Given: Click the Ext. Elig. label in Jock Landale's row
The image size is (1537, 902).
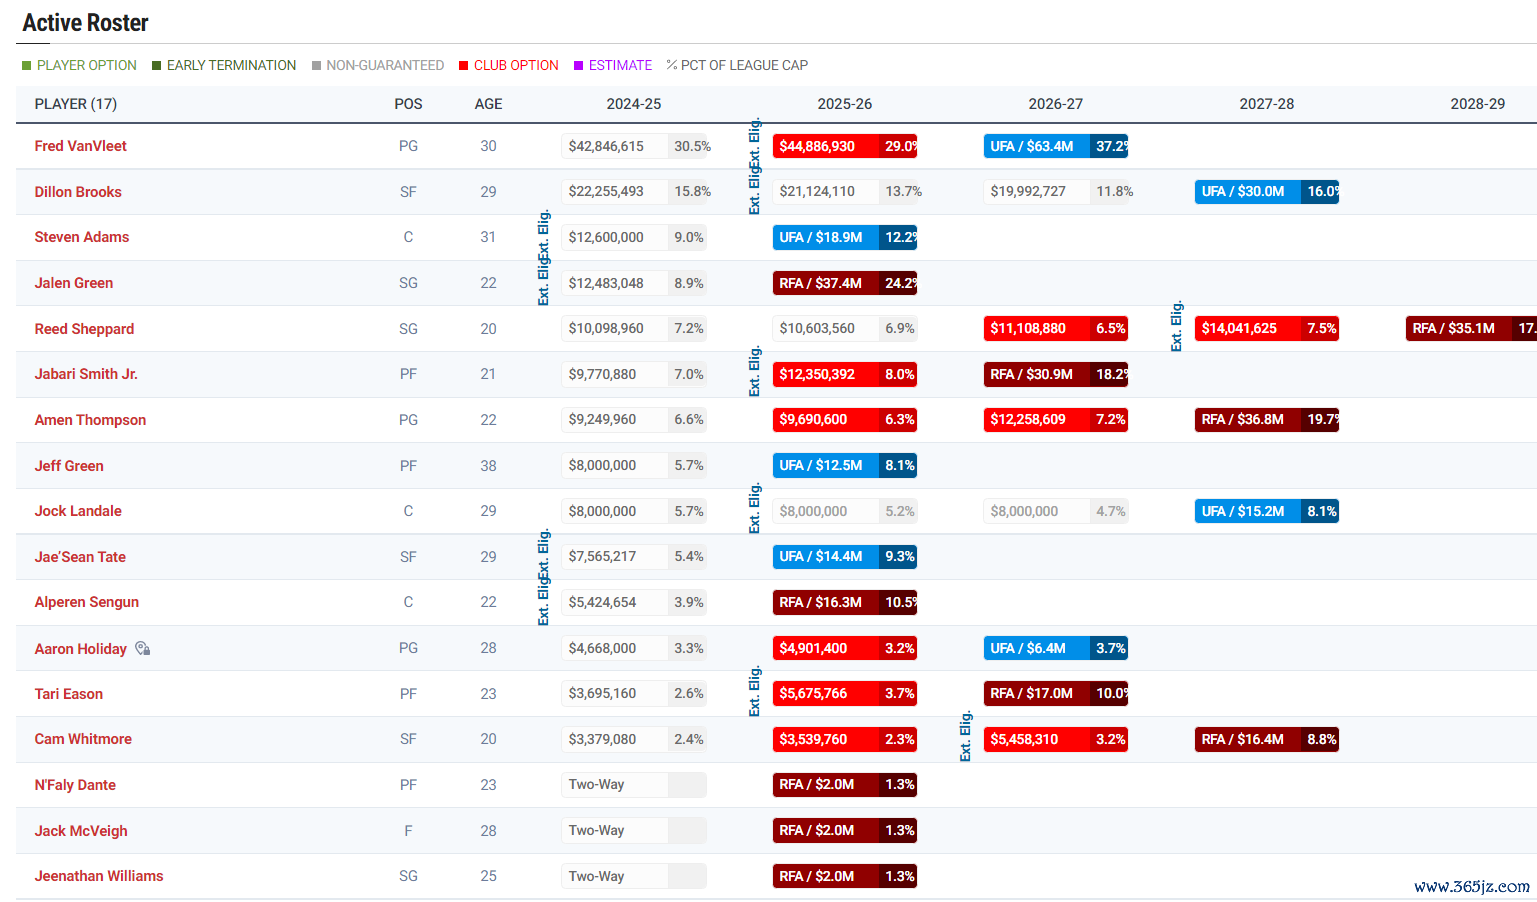Looking at the screenshot, I should point(754,508).
